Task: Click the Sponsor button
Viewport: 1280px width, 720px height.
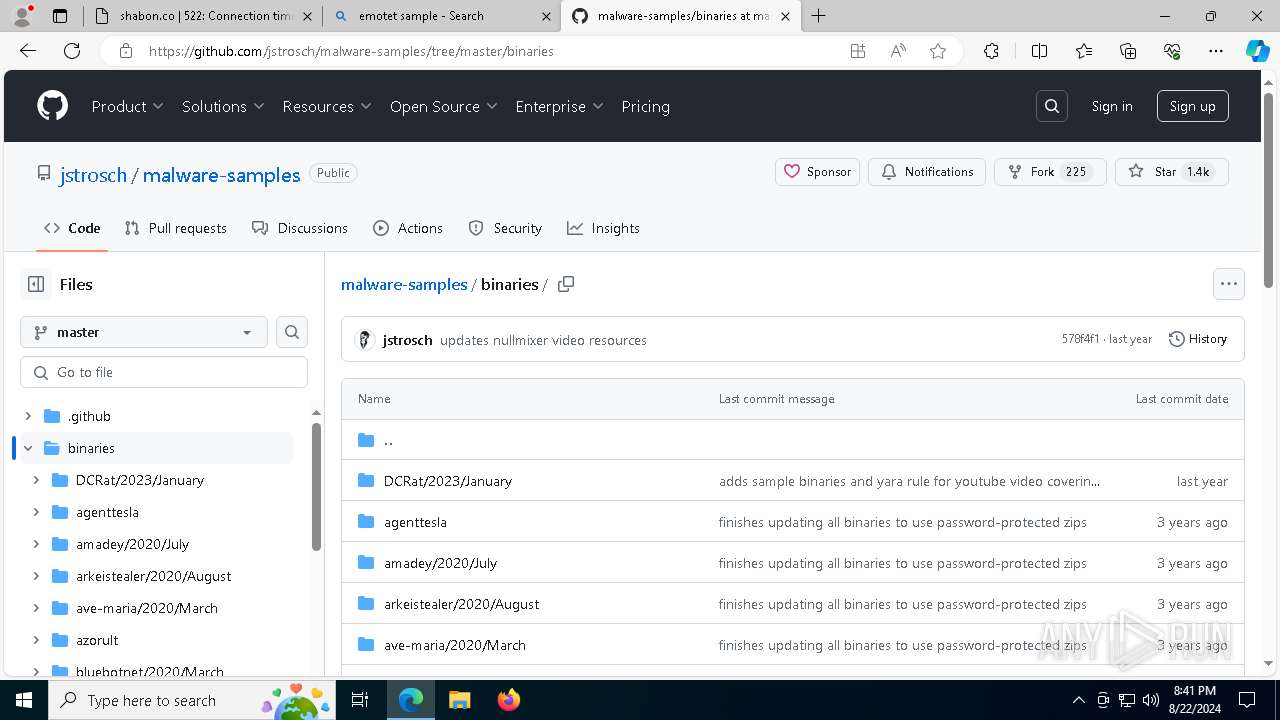Action: [817, 172]
